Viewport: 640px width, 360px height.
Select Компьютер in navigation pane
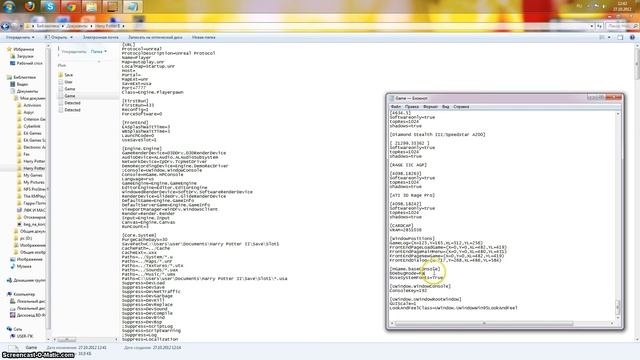pos(21,294)
